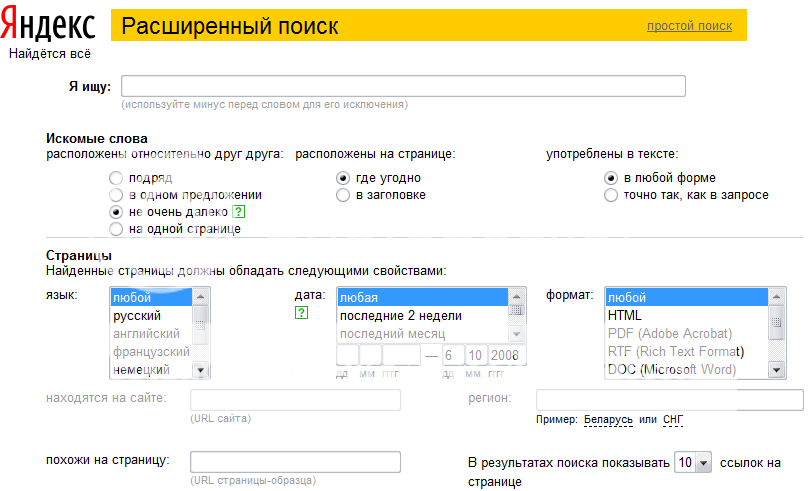Click help icon next to 'не очень далеко'
The height and width of the screenshot is (491, 809).
[x=238, y=212]
